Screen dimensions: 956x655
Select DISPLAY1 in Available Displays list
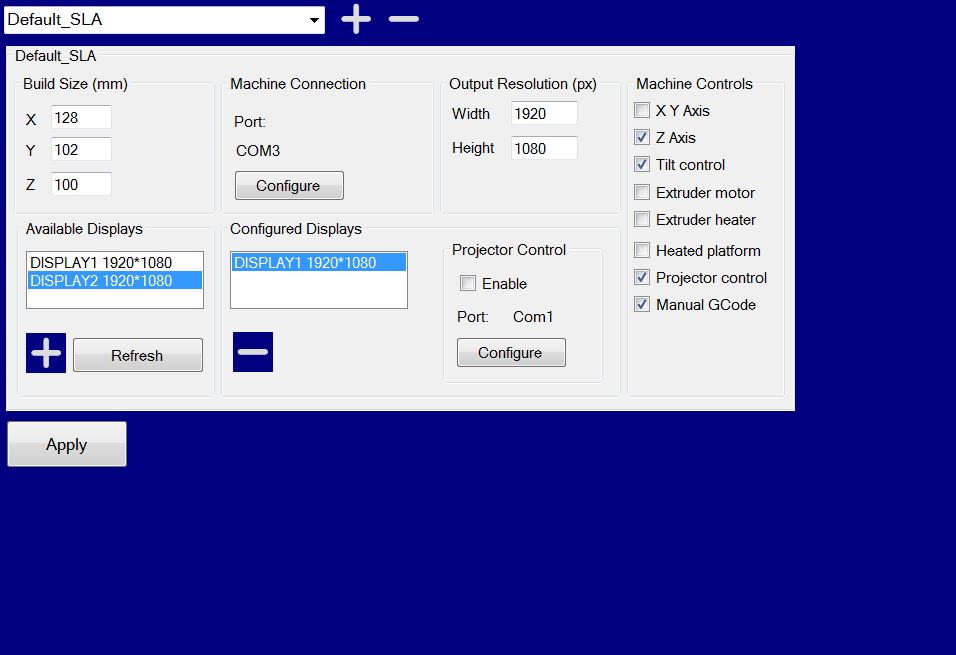(101, 263)
